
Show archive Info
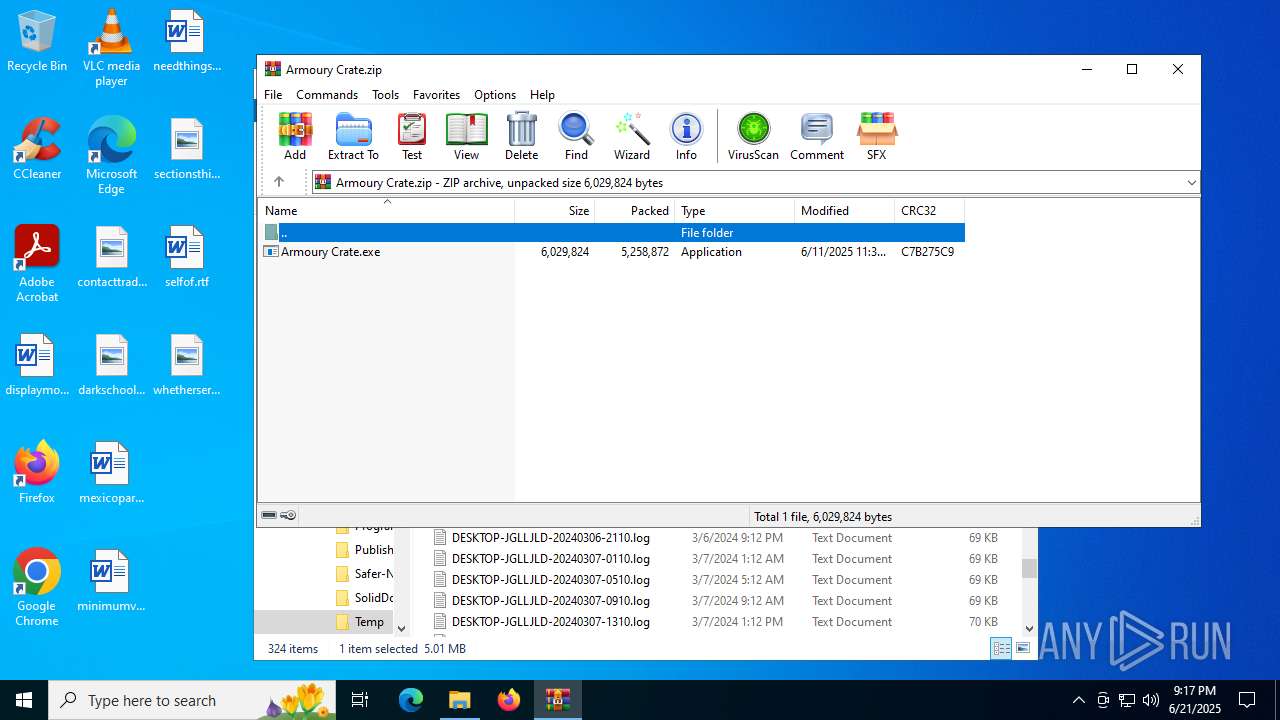point(686,136)
